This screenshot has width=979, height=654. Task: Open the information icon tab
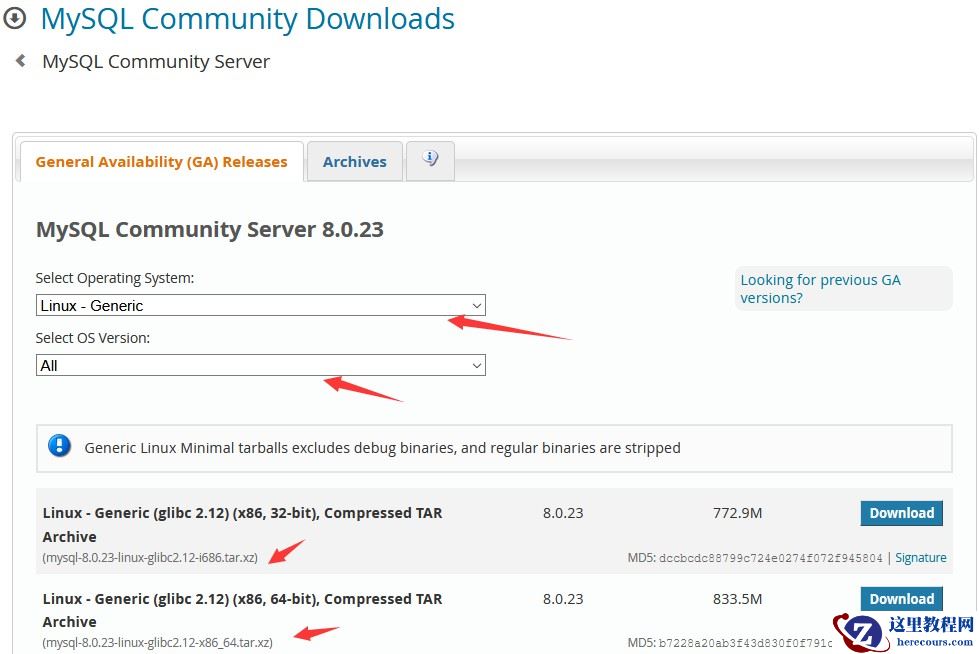tap(430, 161)
